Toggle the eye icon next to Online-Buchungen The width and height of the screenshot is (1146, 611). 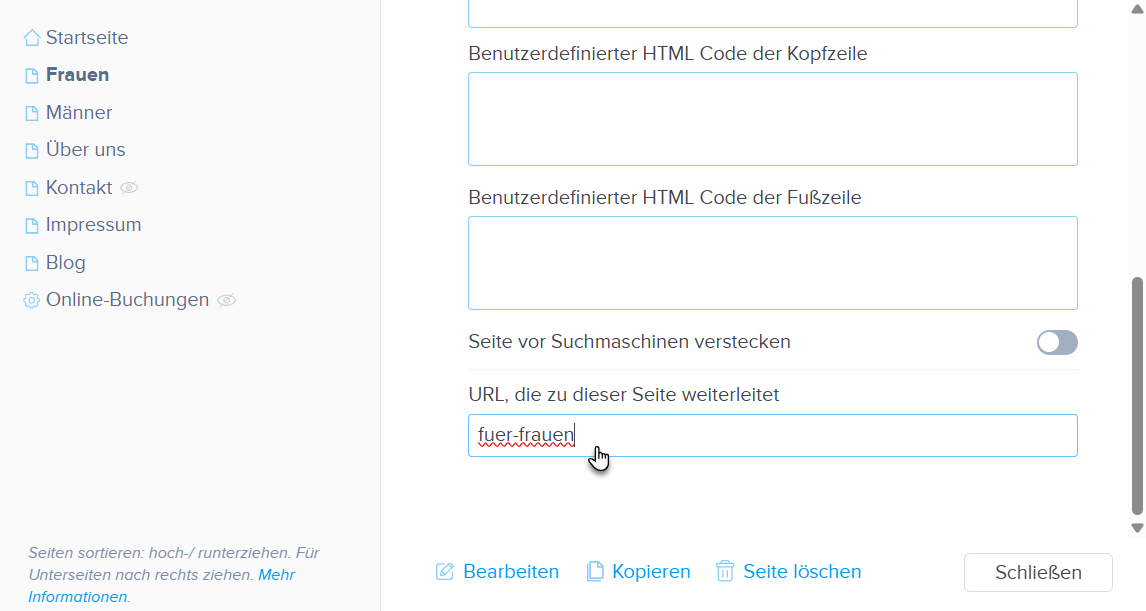click(227, 300)
